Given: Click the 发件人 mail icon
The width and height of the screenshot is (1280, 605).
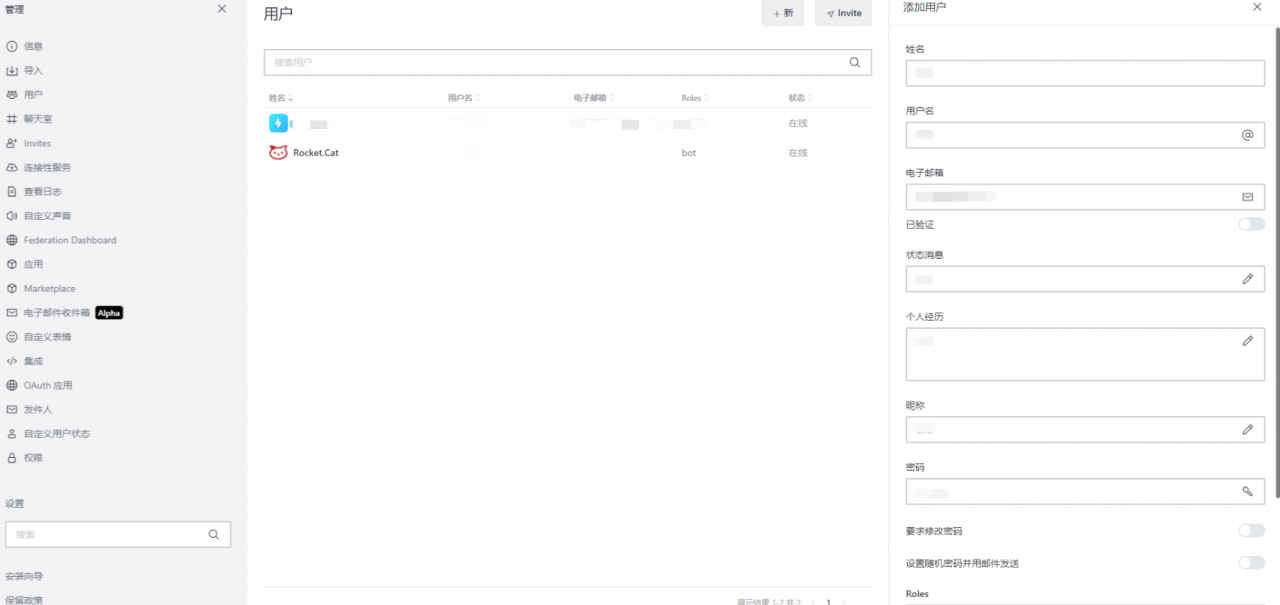Looking at the screenshot, I should (12, 409).
